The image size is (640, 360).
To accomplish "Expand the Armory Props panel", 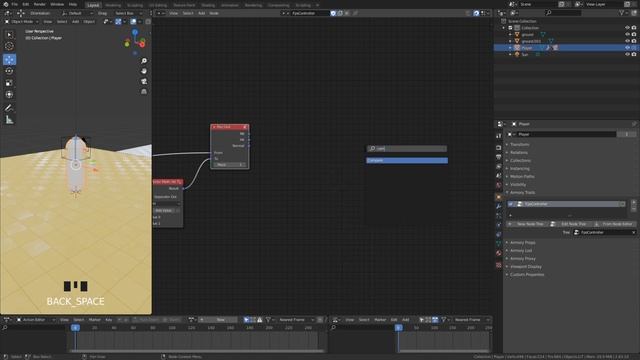I will [x=522, y=242].
